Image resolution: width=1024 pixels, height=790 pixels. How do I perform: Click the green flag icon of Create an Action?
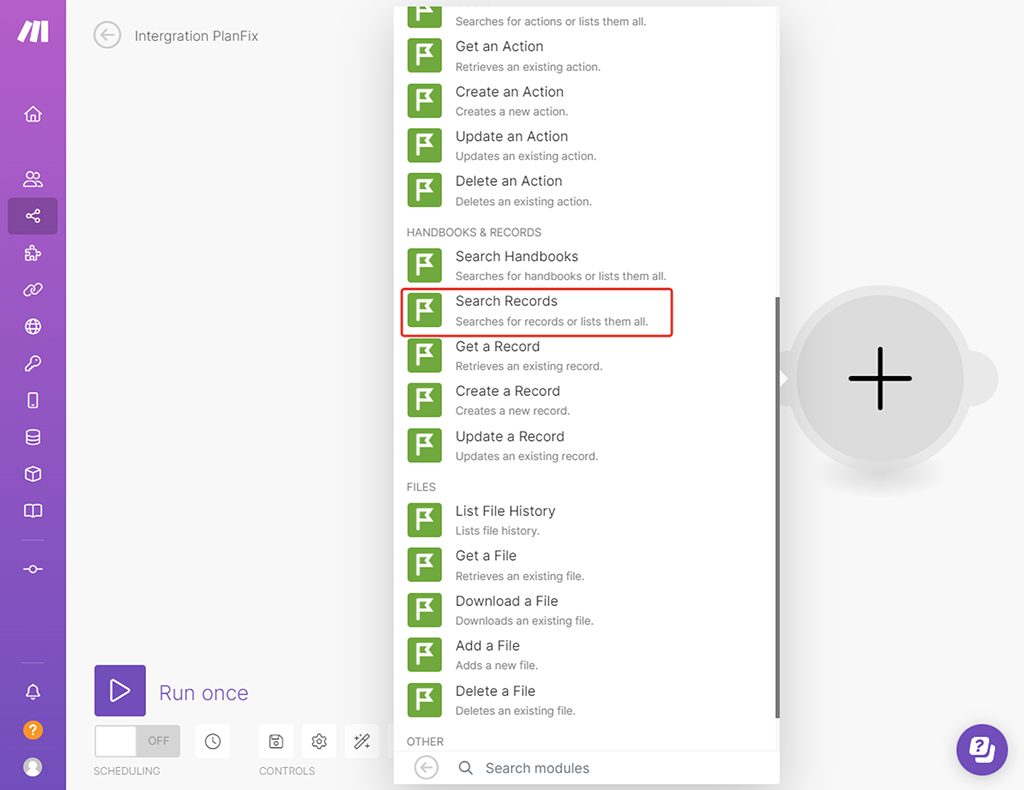point(424,101)
